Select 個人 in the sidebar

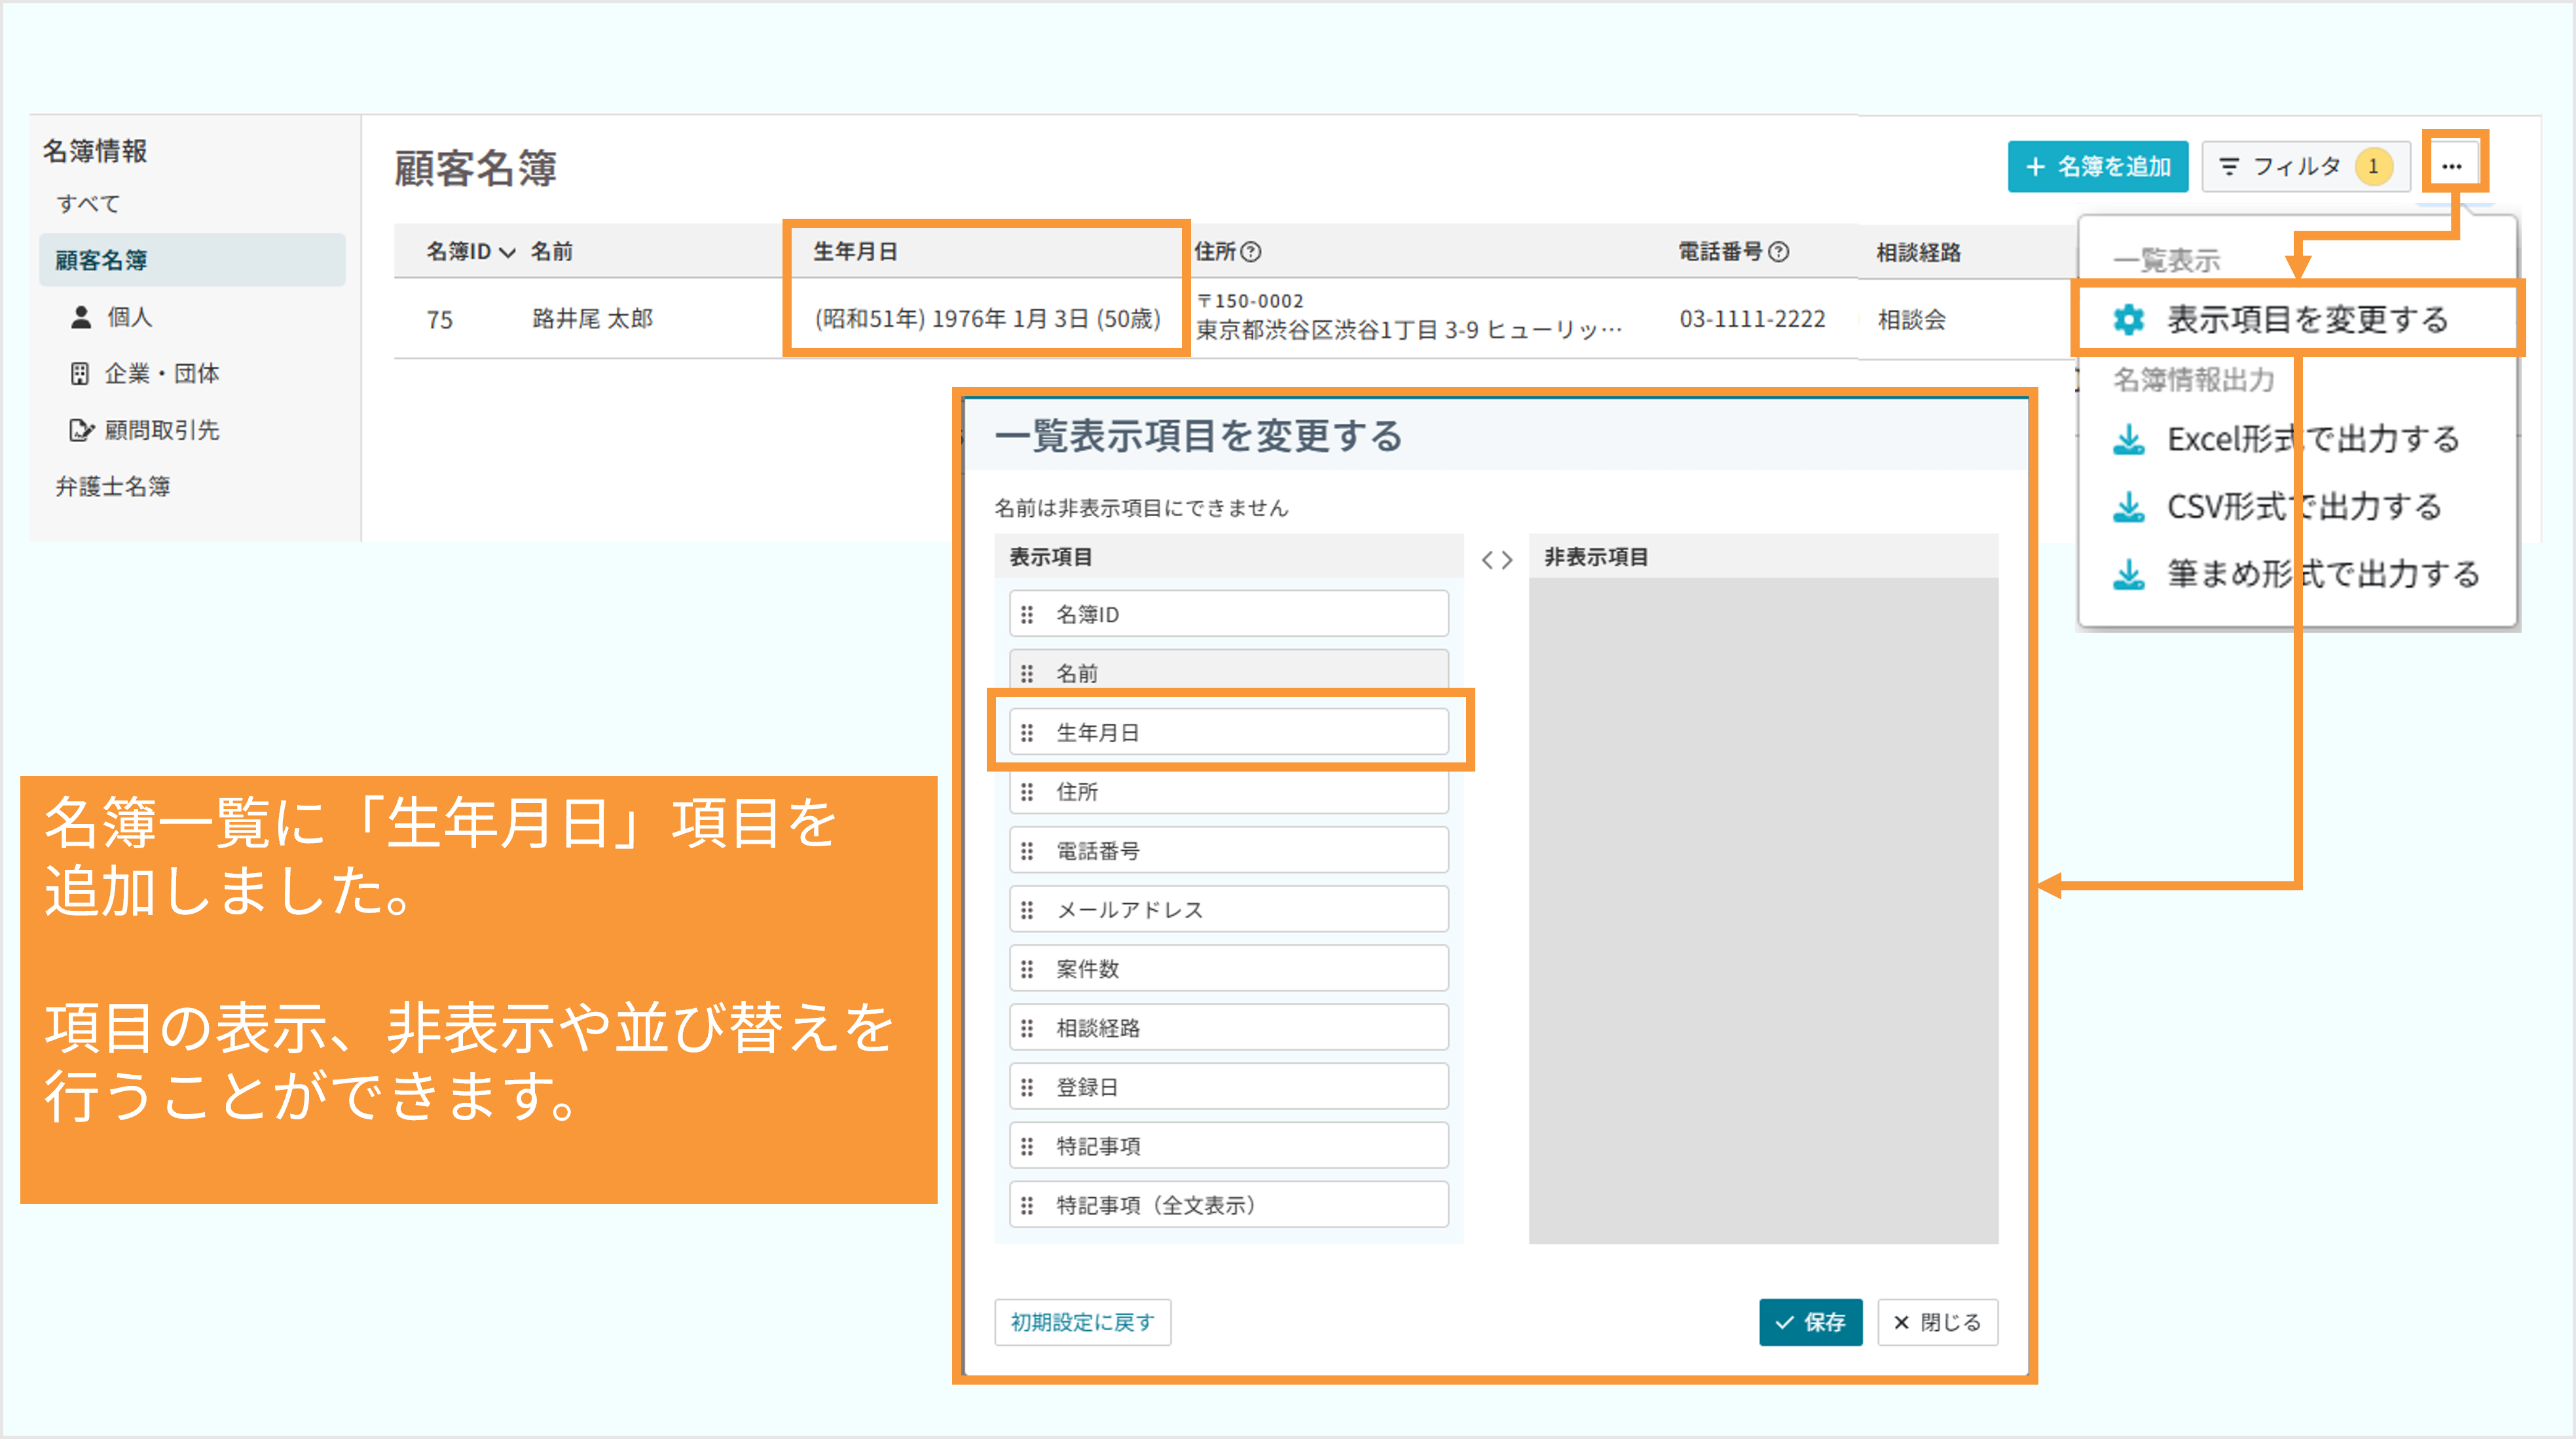pyautogui.click(x=129, y=317)
